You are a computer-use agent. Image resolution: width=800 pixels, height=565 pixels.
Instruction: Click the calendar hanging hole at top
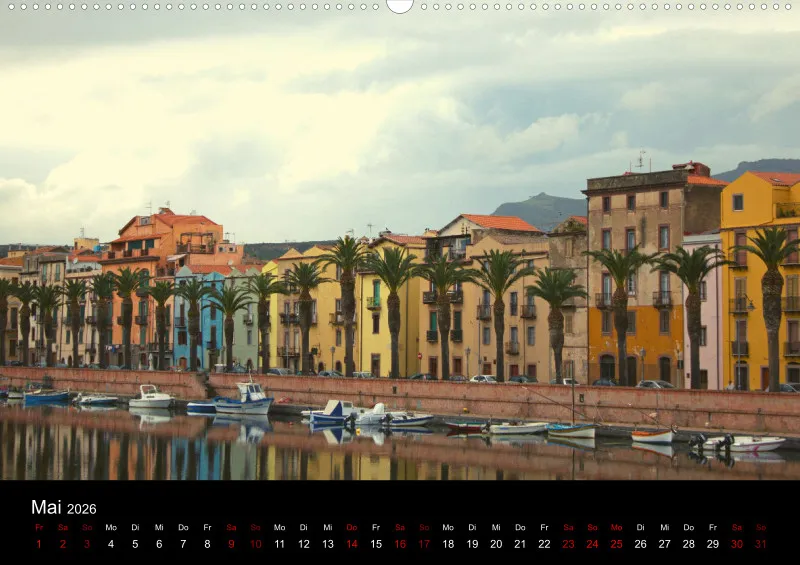(399, 6)
